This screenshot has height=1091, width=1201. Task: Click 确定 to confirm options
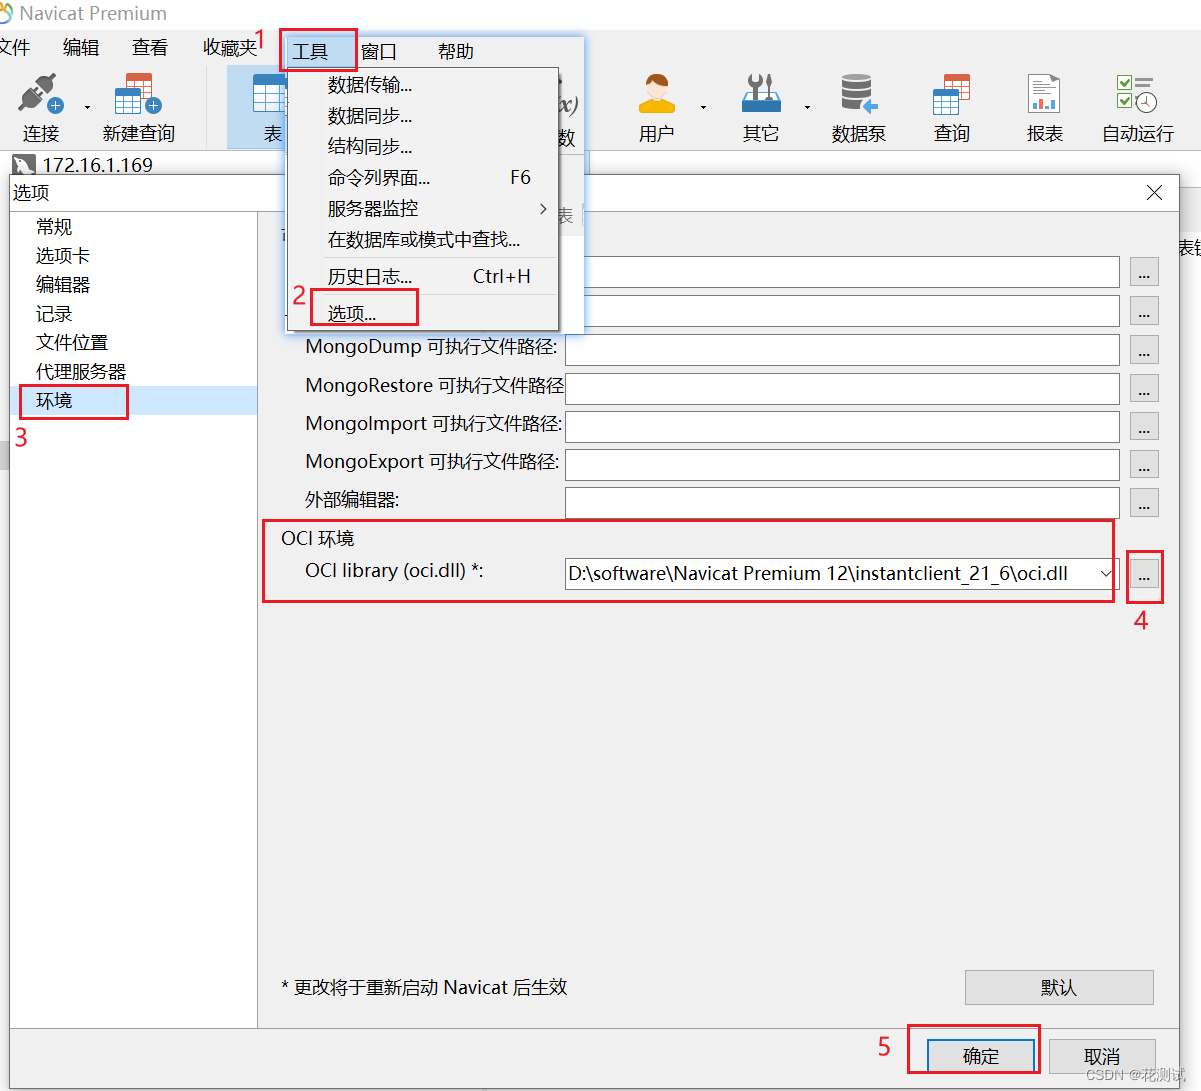point(980,1056)
